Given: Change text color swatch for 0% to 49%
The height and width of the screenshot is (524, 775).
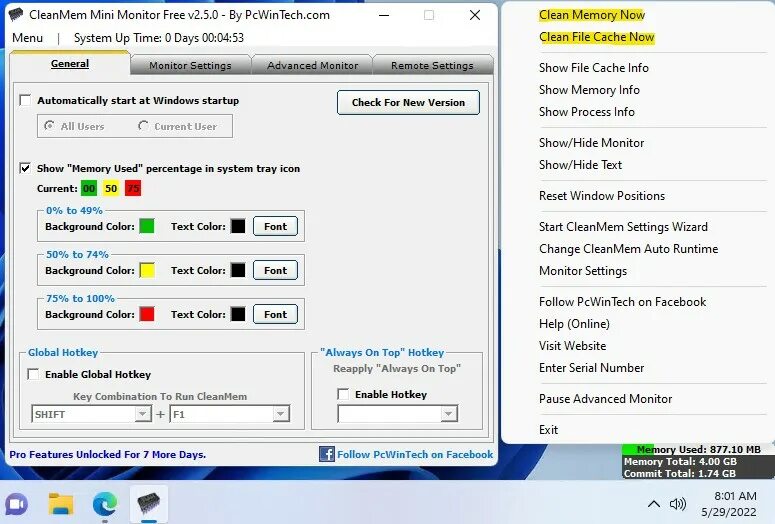Looking at the screenshot, I should point(238,226).
